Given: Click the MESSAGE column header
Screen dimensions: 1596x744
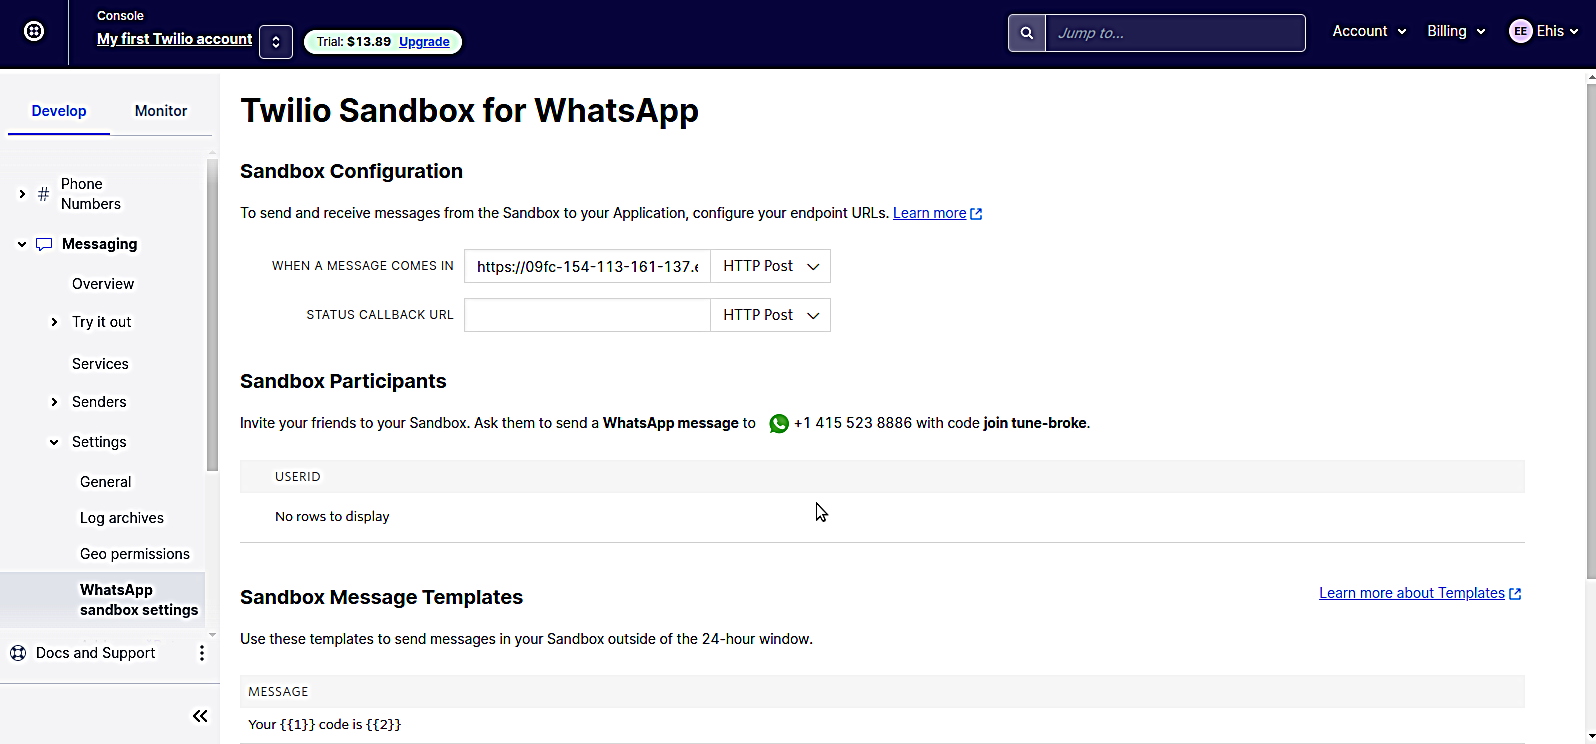Looking at the screenshot, I should coord(278,692).
